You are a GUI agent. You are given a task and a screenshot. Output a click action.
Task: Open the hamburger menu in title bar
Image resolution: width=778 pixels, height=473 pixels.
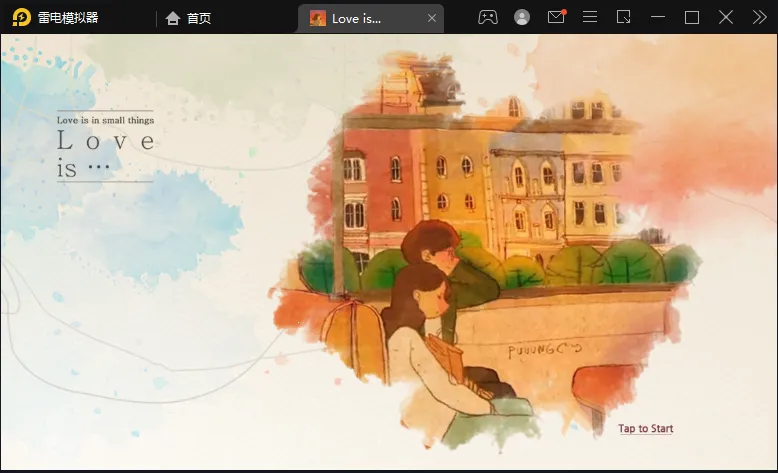pos(590,17)
